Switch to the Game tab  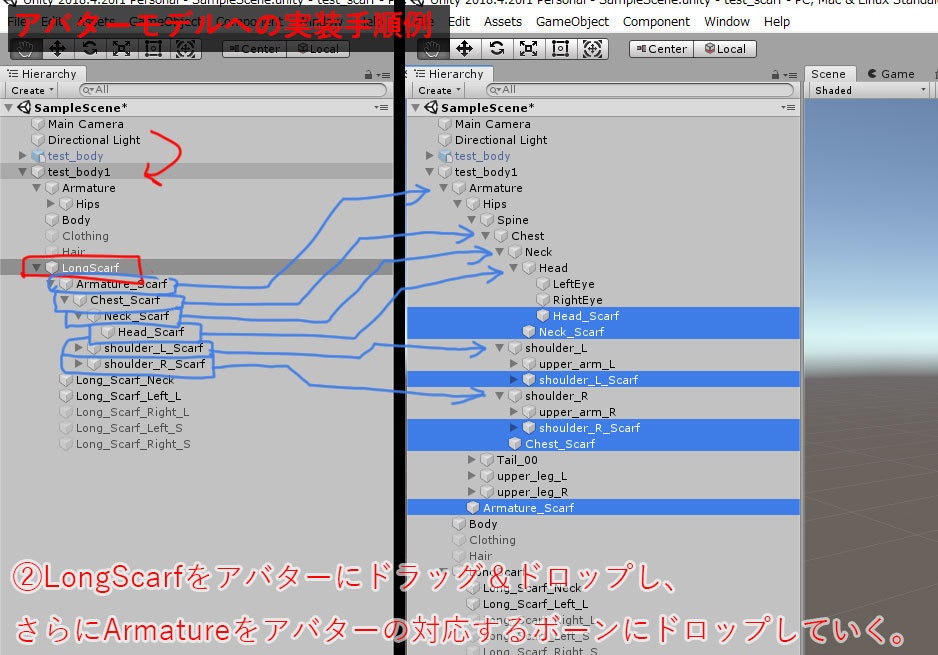point(891,74)
